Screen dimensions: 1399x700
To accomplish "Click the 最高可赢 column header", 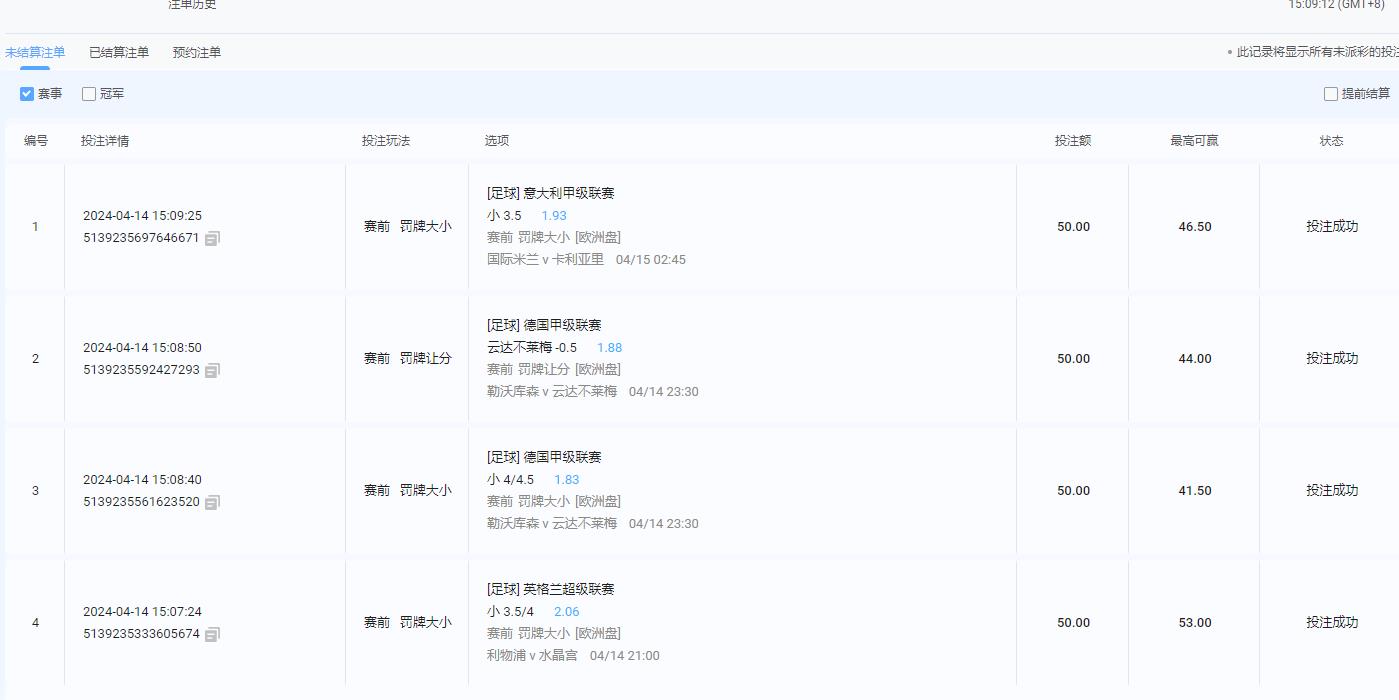I will click(1194, 141).
